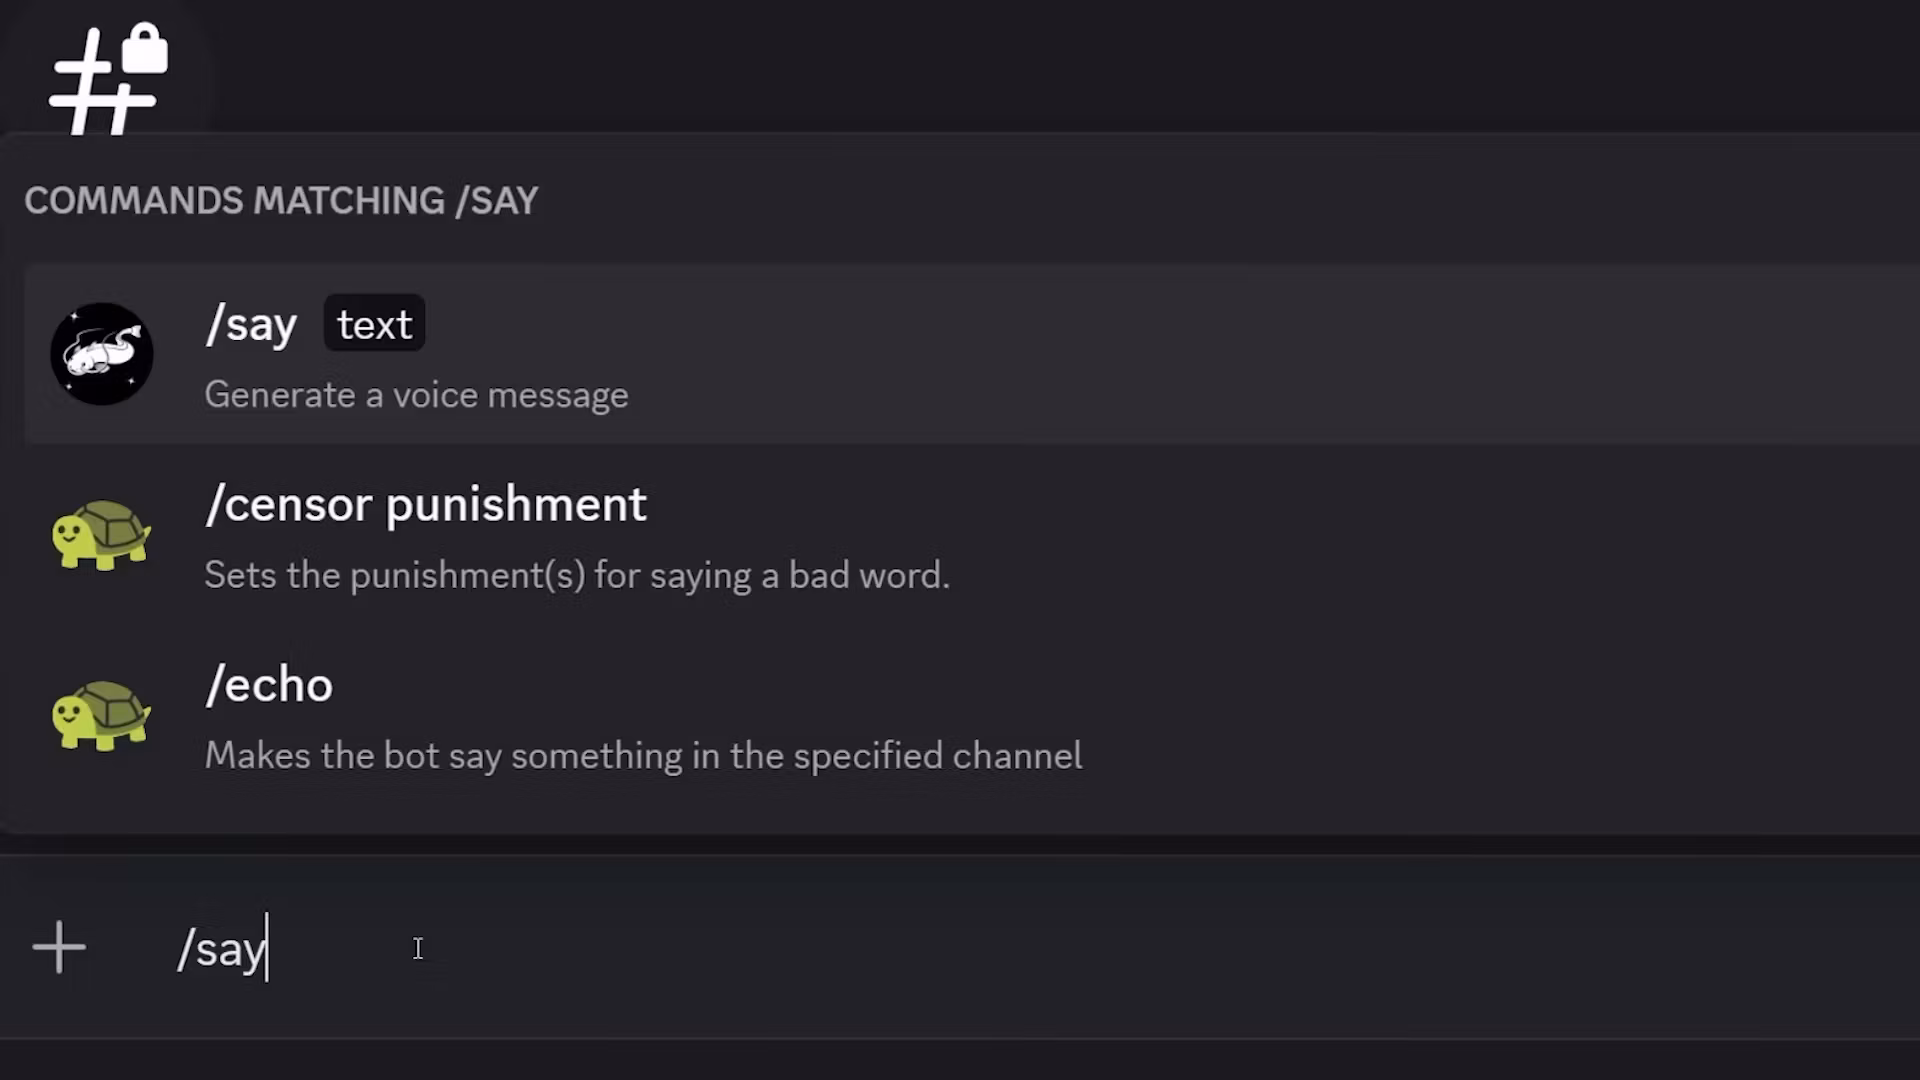The height and width of the screenshot is (1080, 1920).
Task: Open the attachment plus icon in message bar
Action: [x=58, y=948]
